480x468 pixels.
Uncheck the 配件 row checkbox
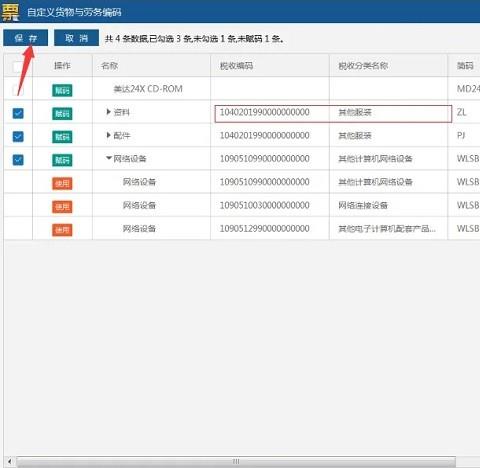[x=18, y=137]
